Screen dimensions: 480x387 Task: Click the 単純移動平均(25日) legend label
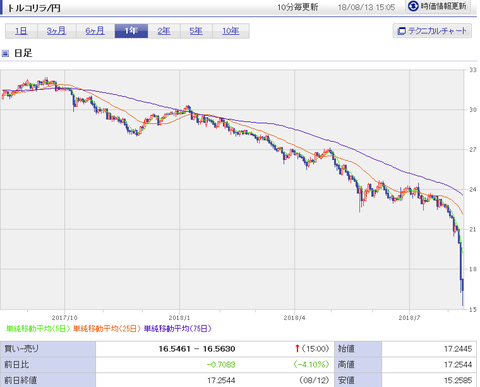(x=107, y=329)
